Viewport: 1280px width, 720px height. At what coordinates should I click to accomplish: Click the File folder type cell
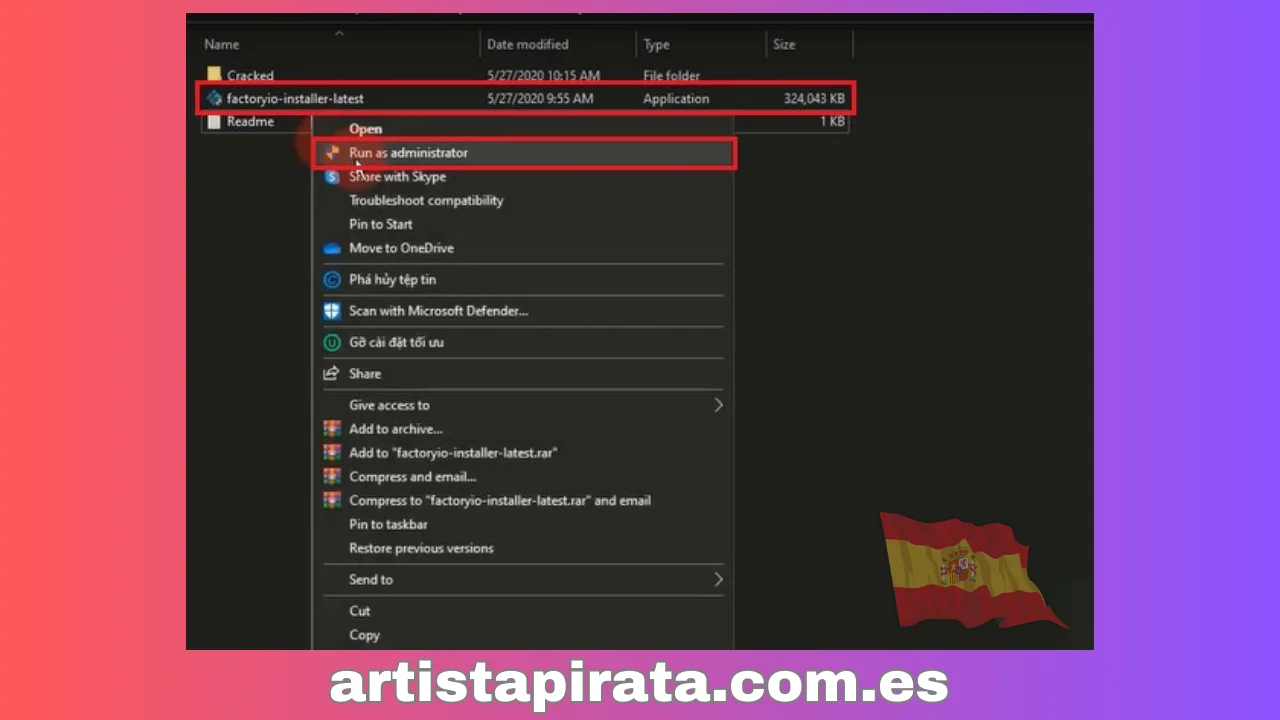pos(672,75)
